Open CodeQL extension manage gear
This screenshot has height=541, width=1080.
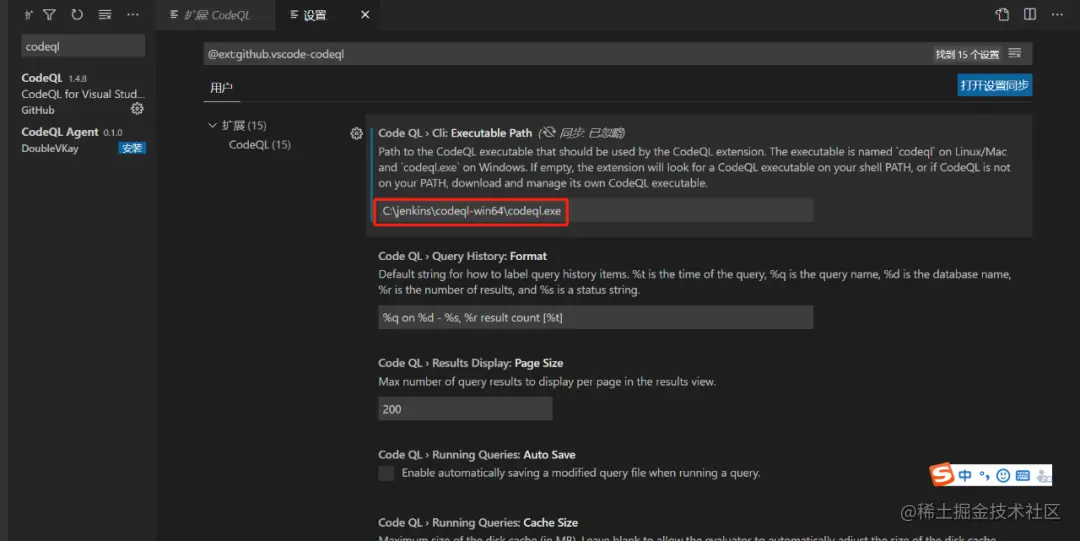(137, 109)
